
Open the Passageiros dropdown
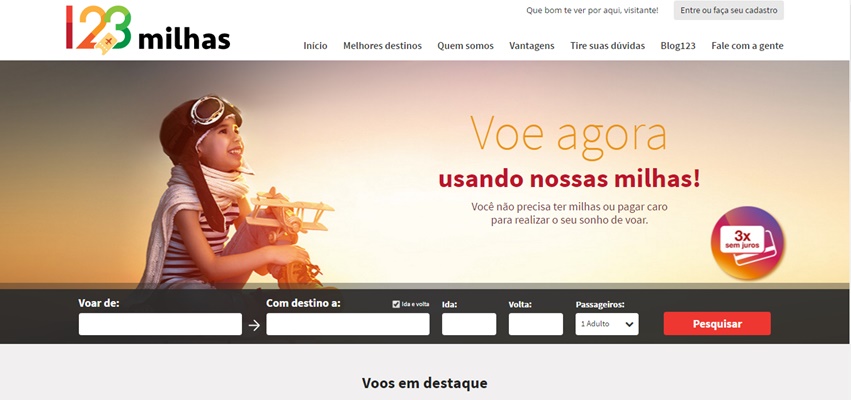(x=607, y=324)
